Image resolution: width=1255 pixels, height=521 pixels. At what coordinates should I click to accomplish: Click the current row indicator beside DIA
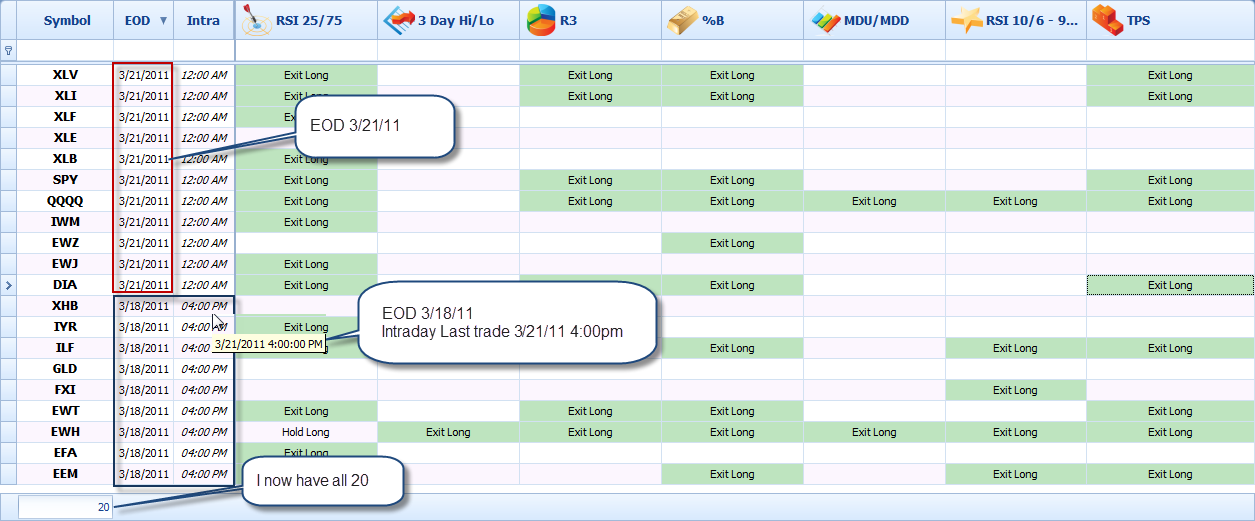coord(9,285)
